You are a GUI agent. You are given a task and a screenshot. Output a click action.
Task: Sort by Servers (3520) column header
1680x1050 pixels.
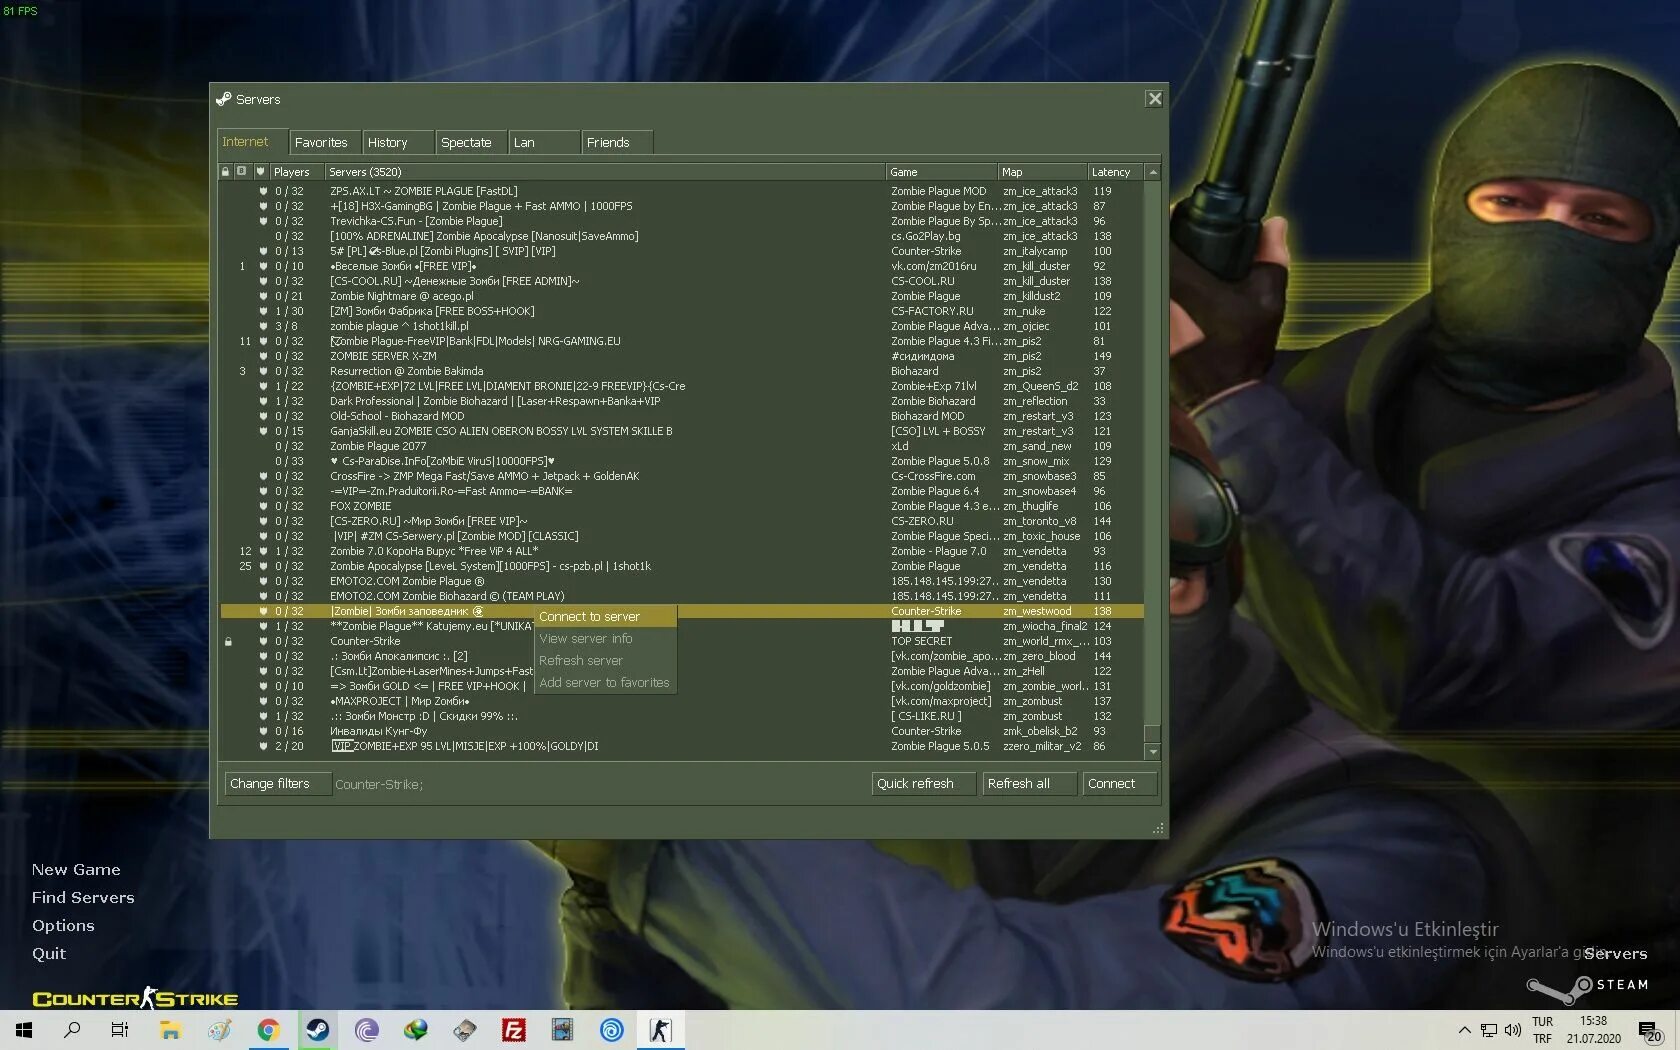[605, 172]
